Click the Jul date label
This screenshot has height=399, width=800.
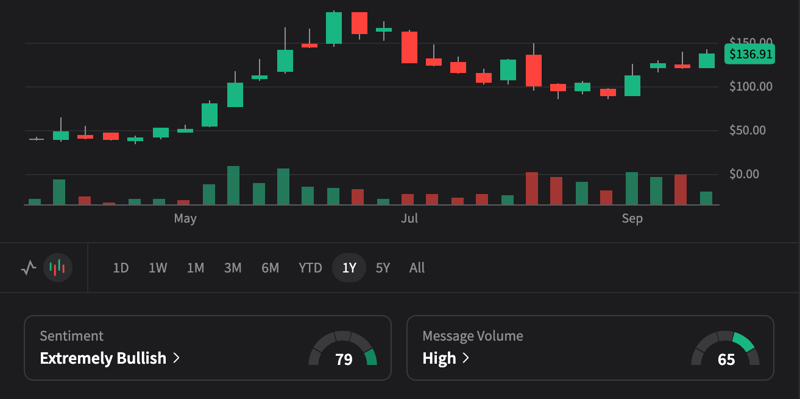pos(409,219)
